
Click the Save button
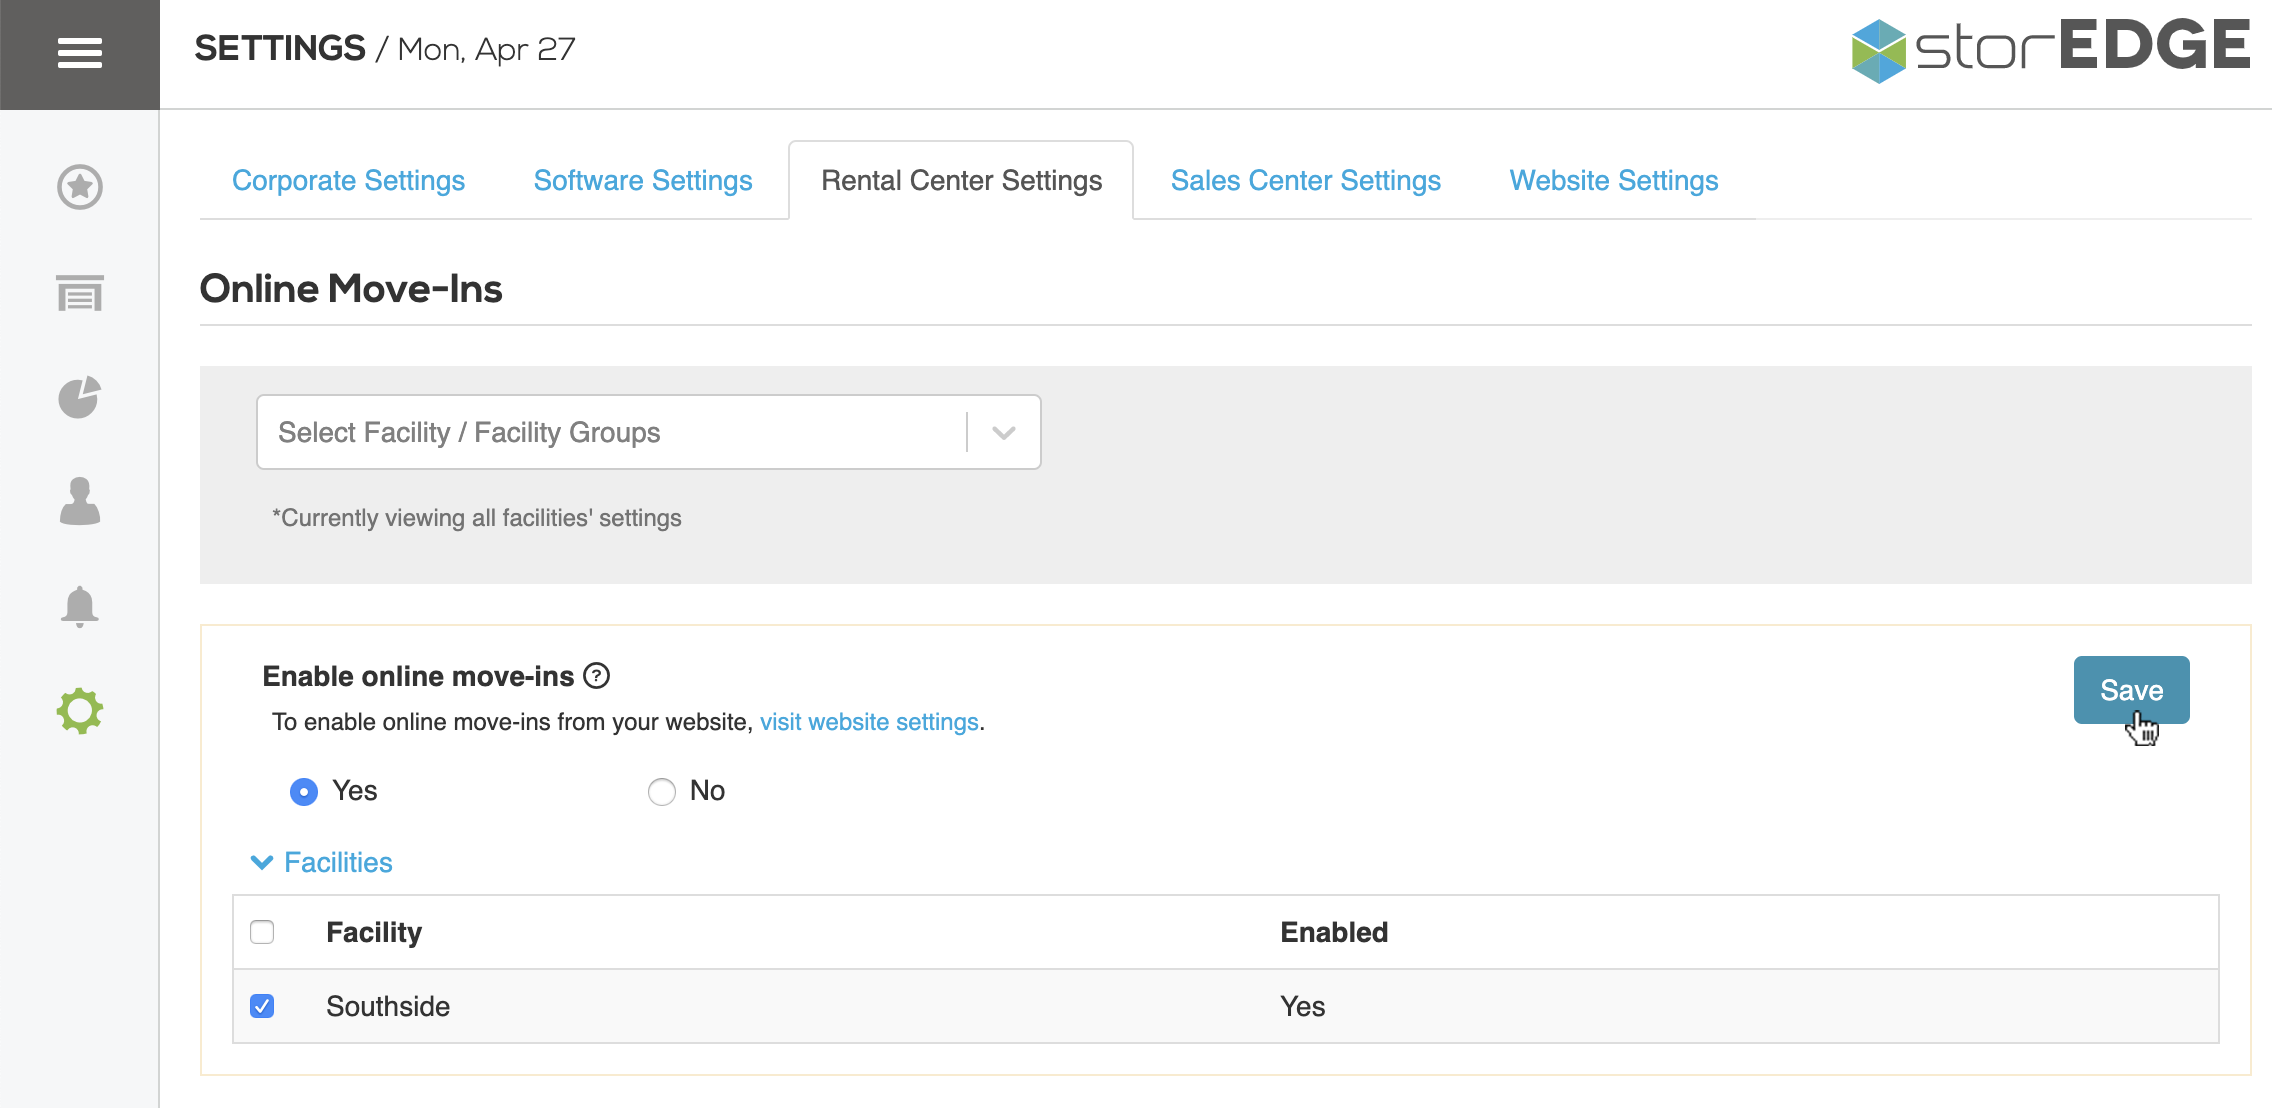click(x=2131, y=690)
